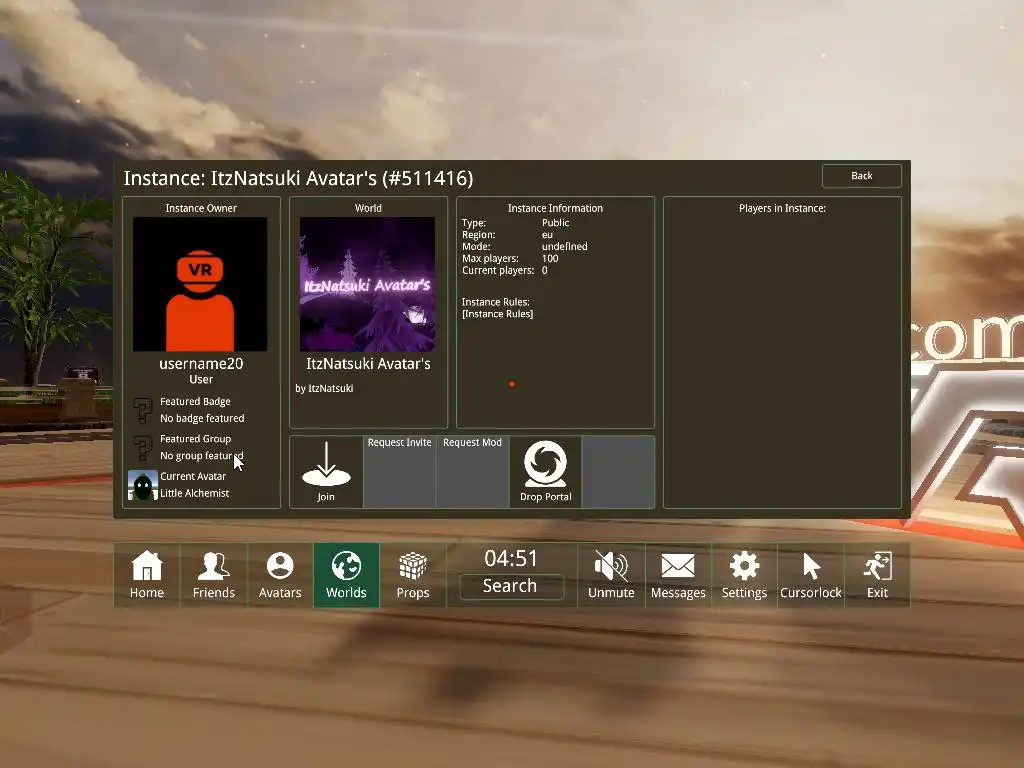This screenshot has width=1024, height=768.
Task: Click the Request Invite button
Action: (400, 472)
